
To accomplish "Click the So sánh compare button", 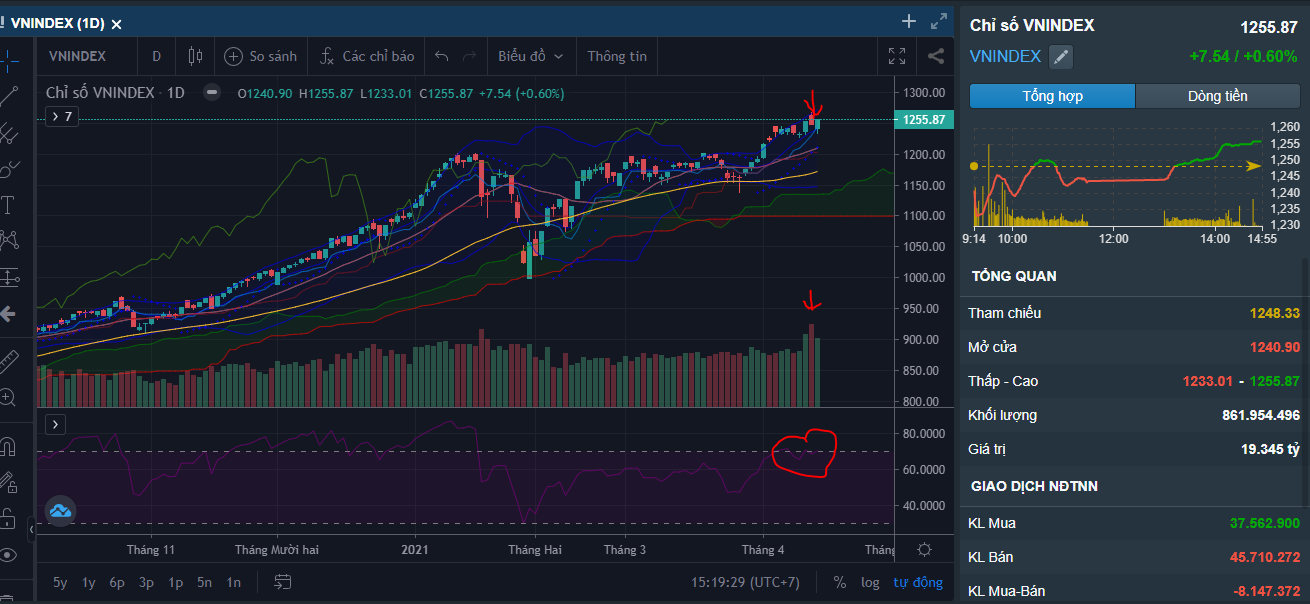I will (261, 56).
